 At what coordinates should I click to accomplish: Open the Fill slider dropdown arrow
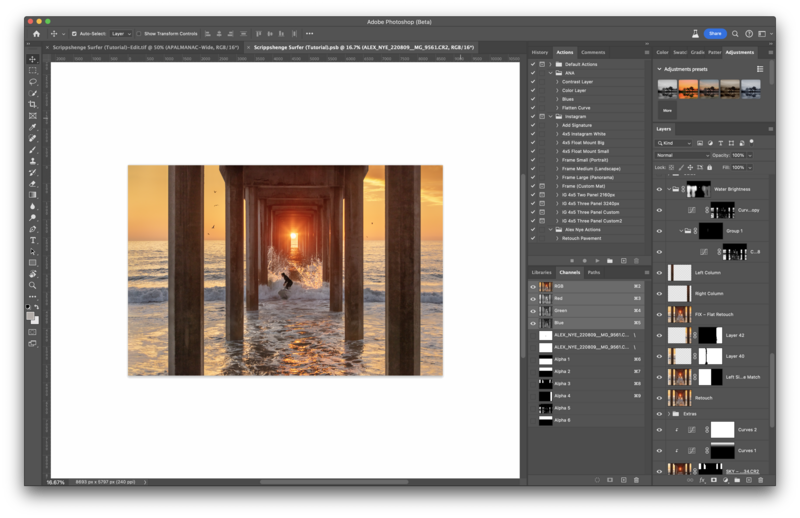750,167
